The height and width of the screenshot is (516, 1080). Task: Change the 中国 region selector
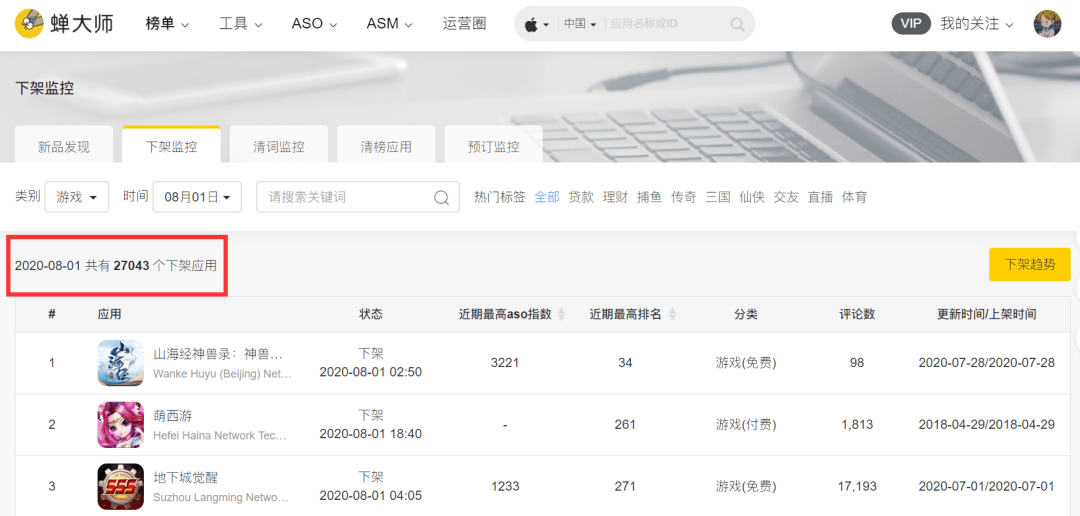(x=580, y=24)
